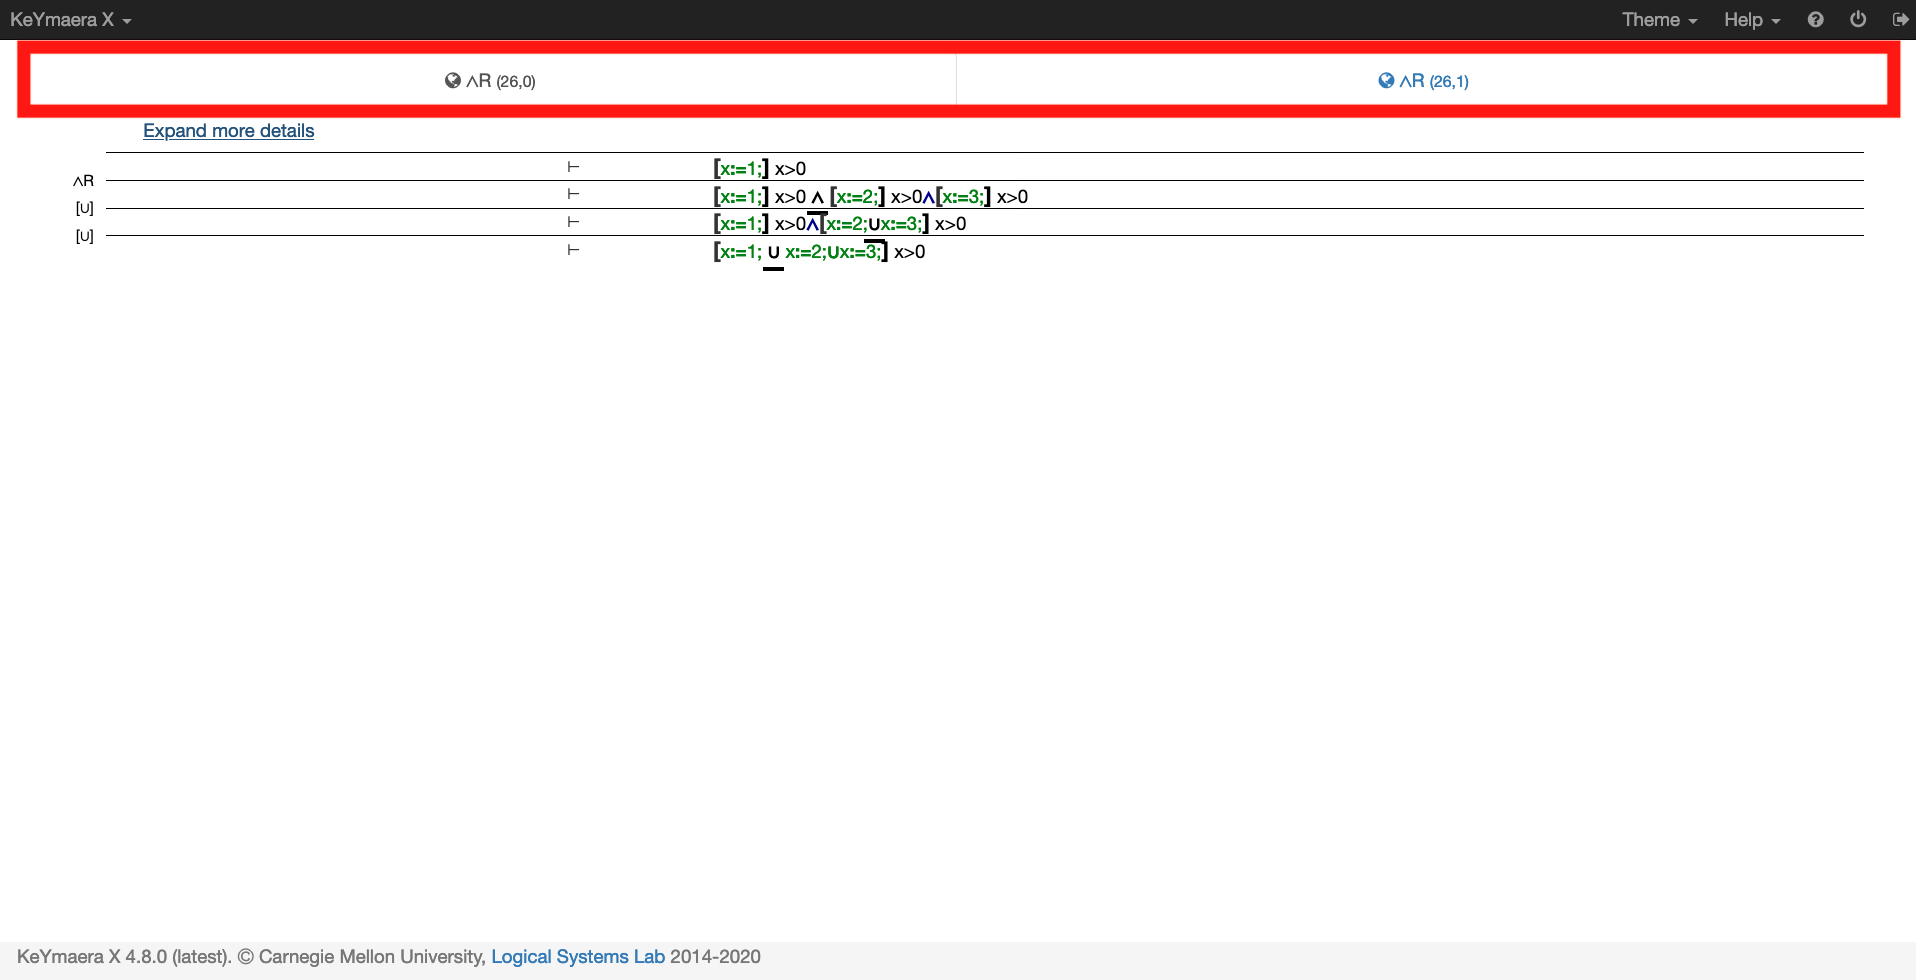Click the turnstile symbol of the topmost sequent
The width and height of the screenshot is (1916, 980).
click(x=571, y=166)
